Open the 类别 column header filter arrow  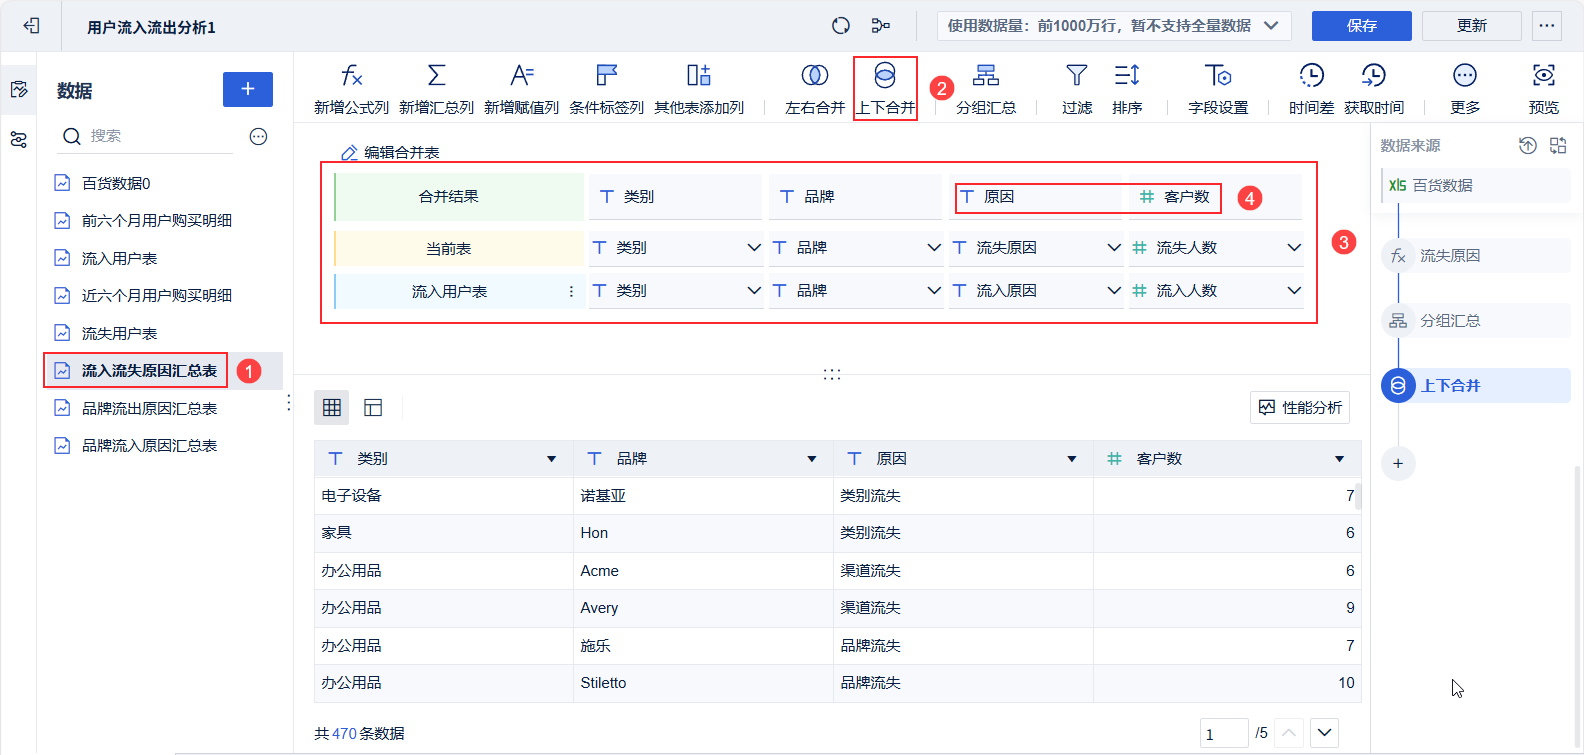[551, 459]
